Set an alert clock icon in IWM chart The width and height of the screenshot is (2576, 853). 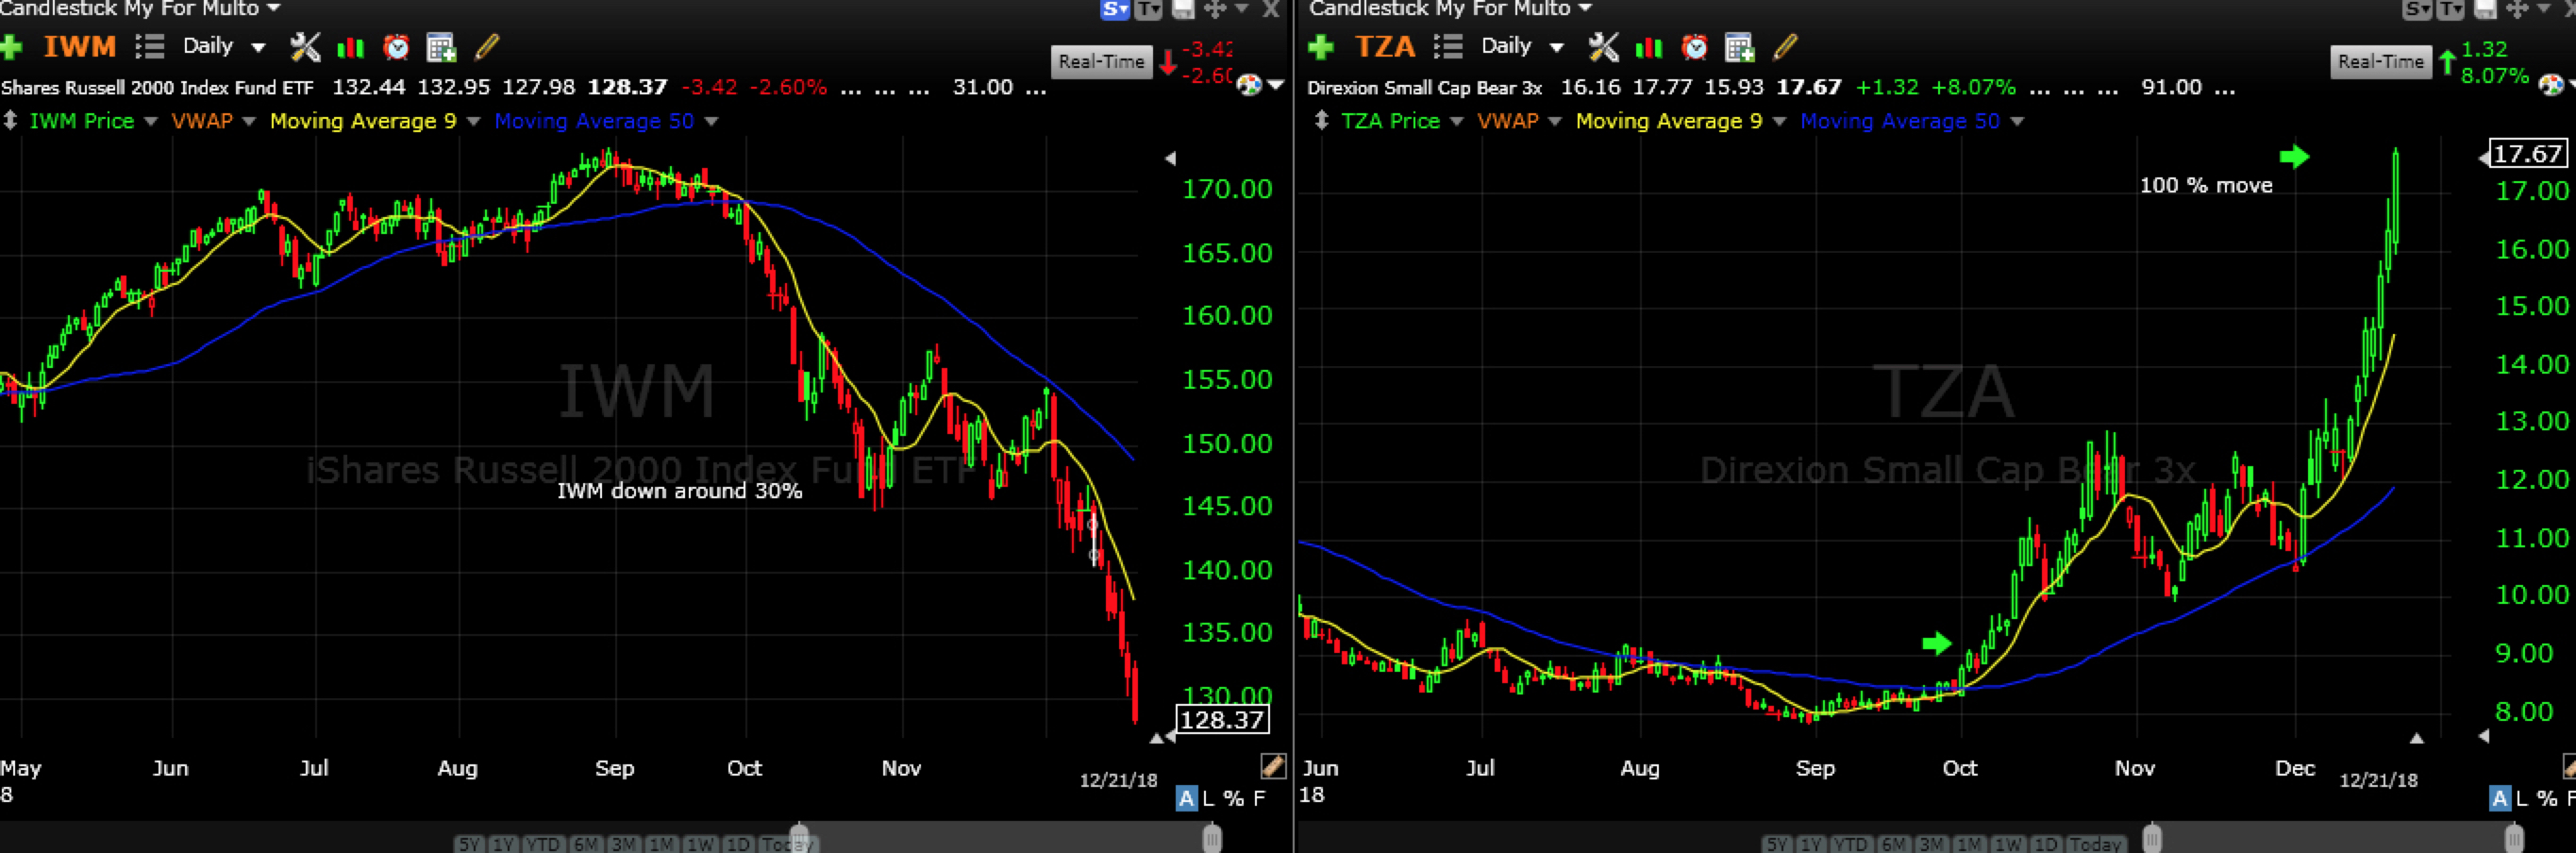(397, 47)
